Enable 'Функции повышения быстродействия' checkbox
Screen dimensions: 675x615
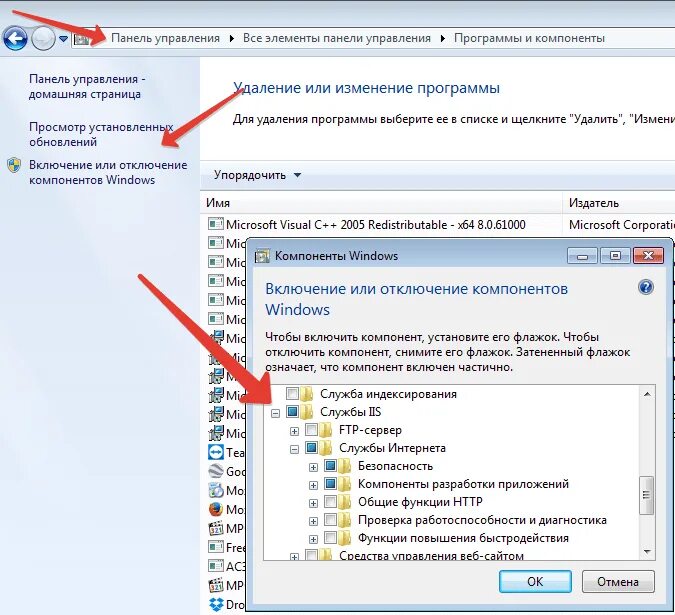coord(330,538)
